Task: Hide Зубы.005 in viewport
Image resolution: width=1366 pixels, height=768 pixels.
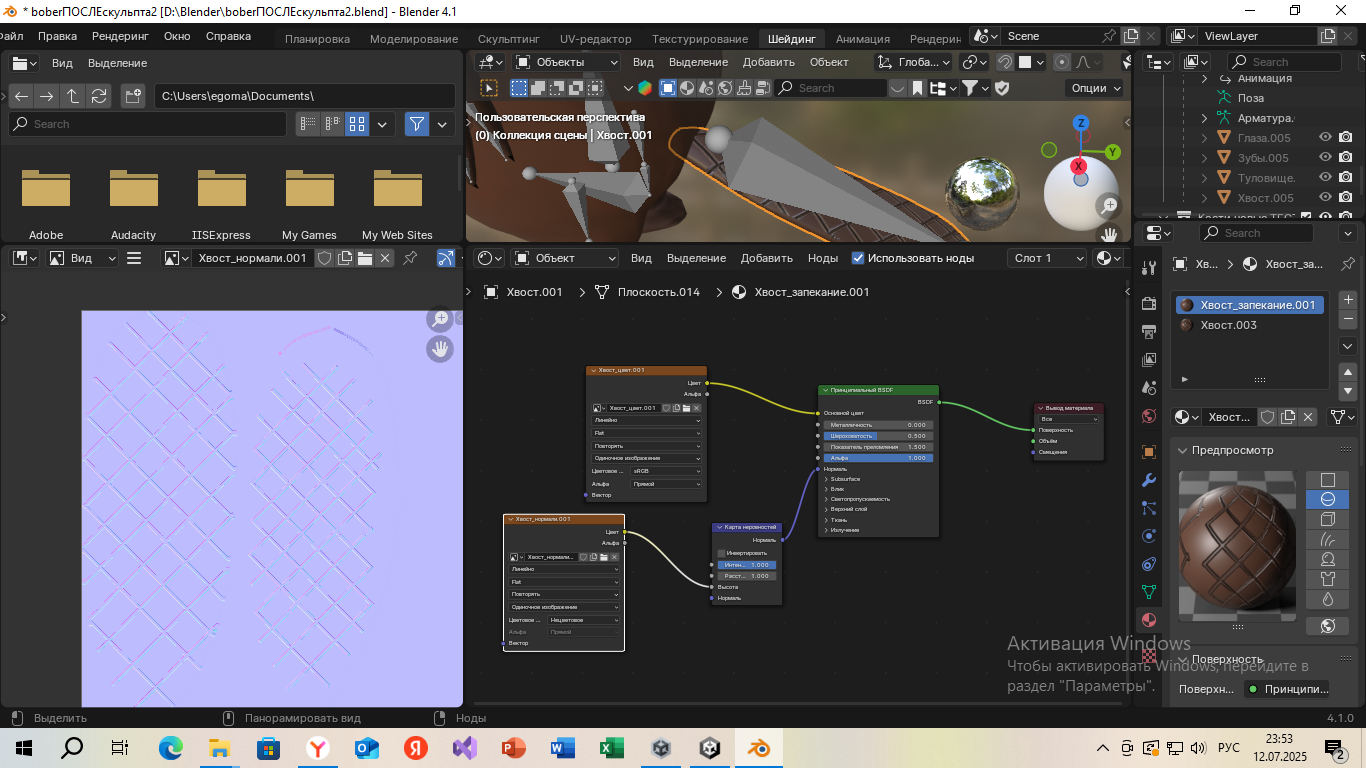Action: (1326, 158)
